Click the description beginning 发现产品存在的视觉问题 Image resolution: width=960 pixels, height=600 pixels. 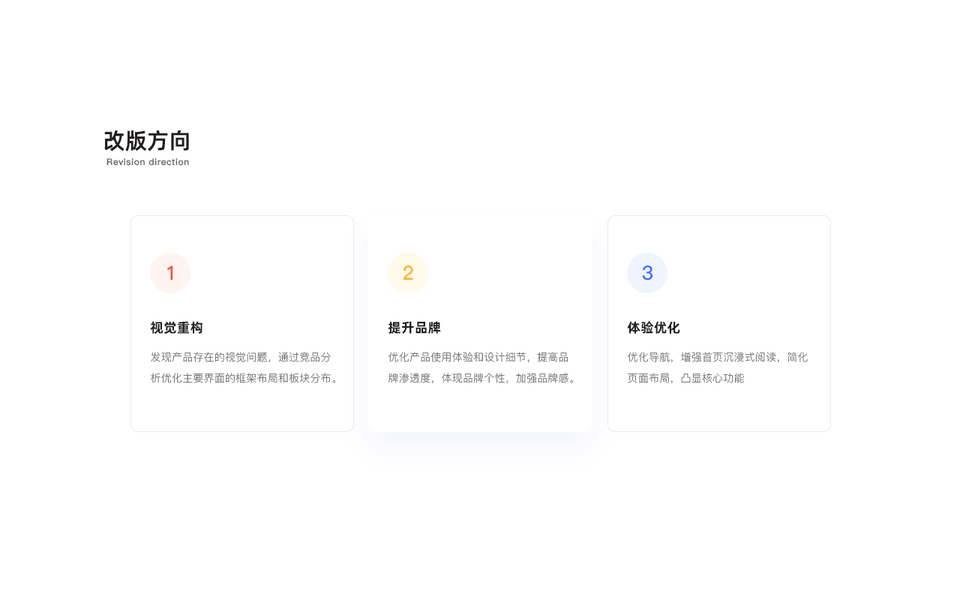[245, 367]
